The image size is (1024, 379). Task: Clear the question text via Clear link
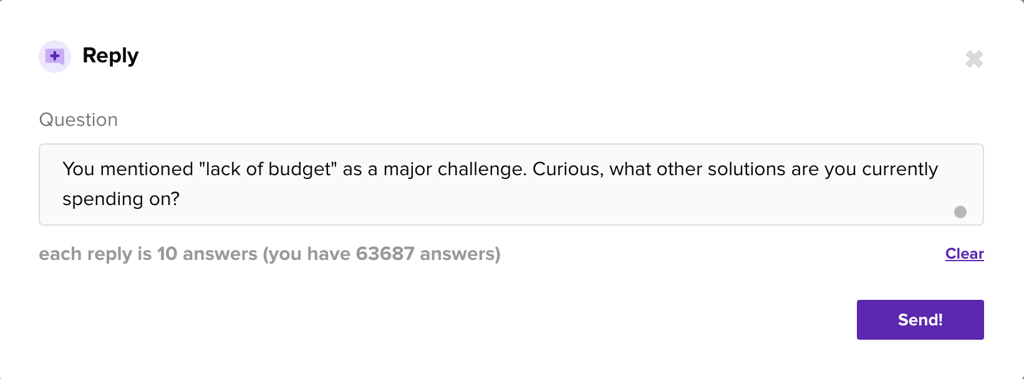pyautogui.click(x=964, y=254)
